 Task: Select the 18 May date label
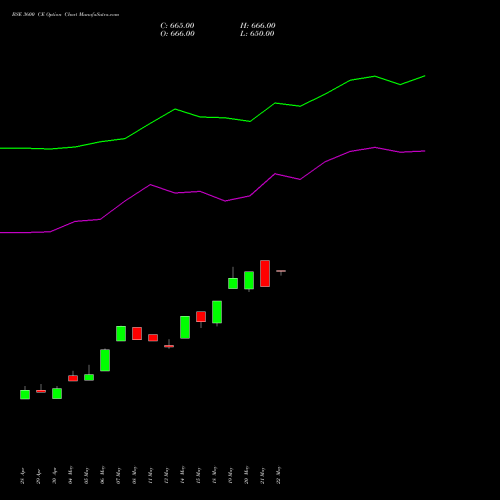coord(215,475)
